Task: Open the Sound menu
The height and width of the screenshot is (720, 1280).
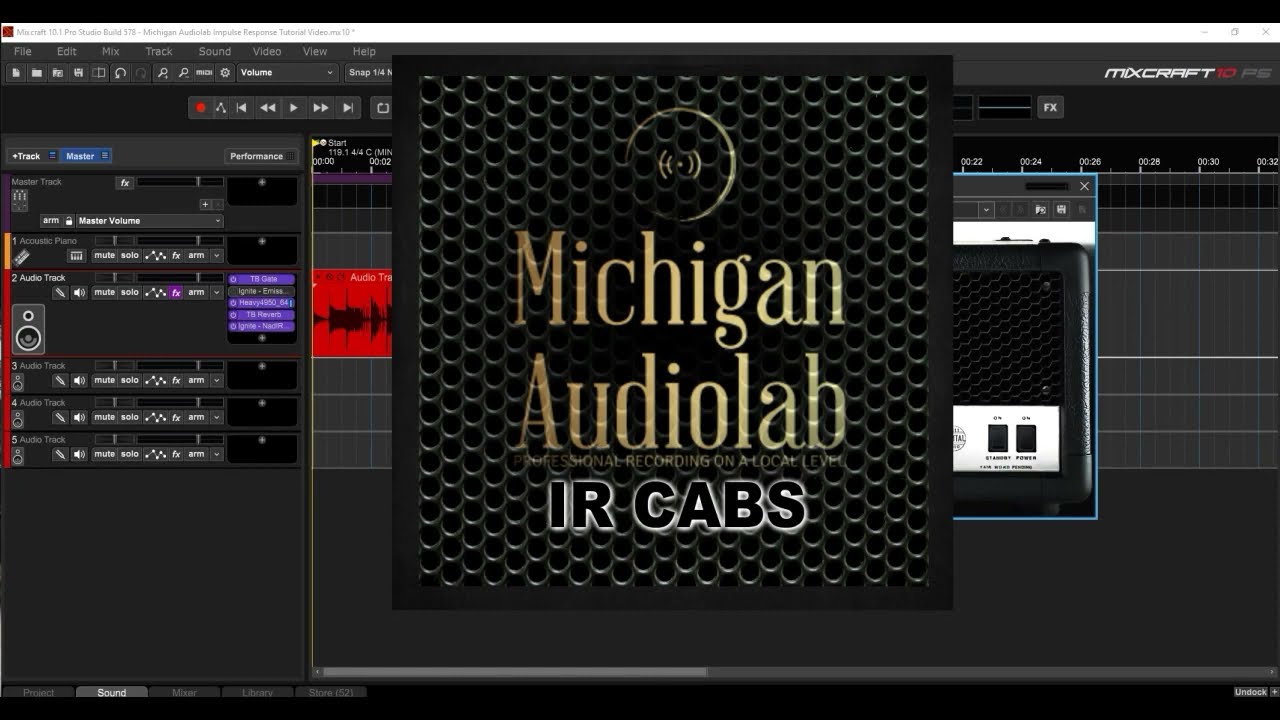Action: point(214,51)
